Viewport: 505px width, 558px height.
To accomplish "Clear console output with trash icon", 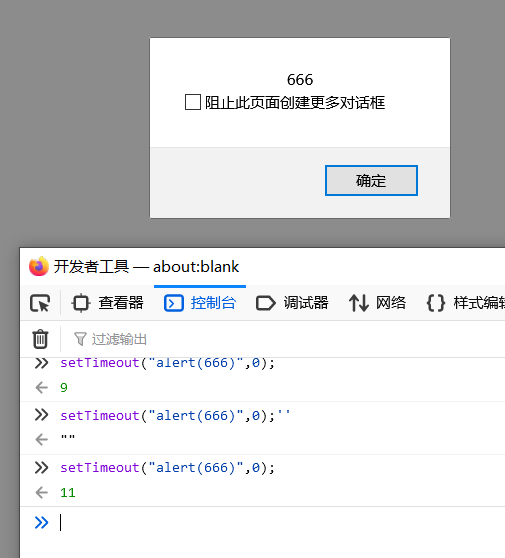I will pos(40,339).
